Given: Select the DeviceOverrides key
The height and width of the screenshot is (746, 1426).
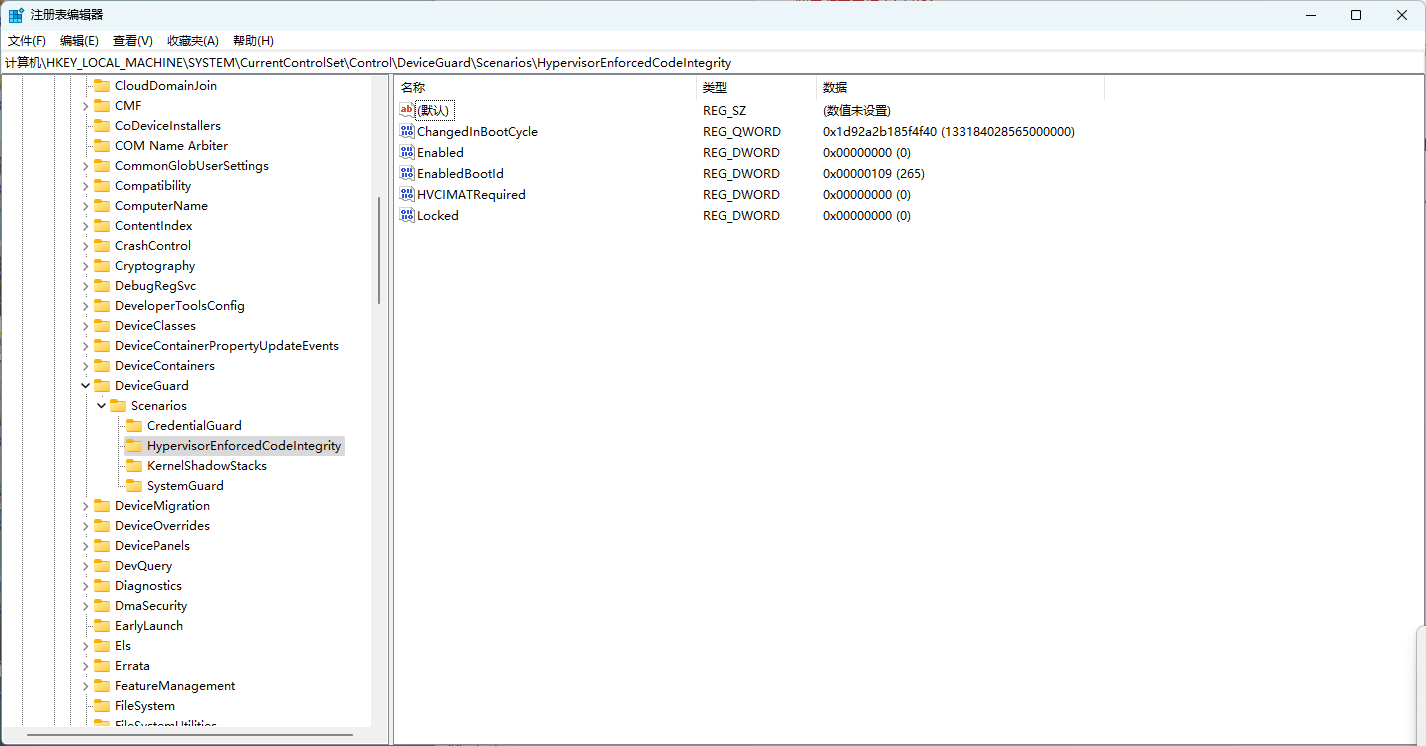Looking at the screenshot, I should tap(162, 525).
